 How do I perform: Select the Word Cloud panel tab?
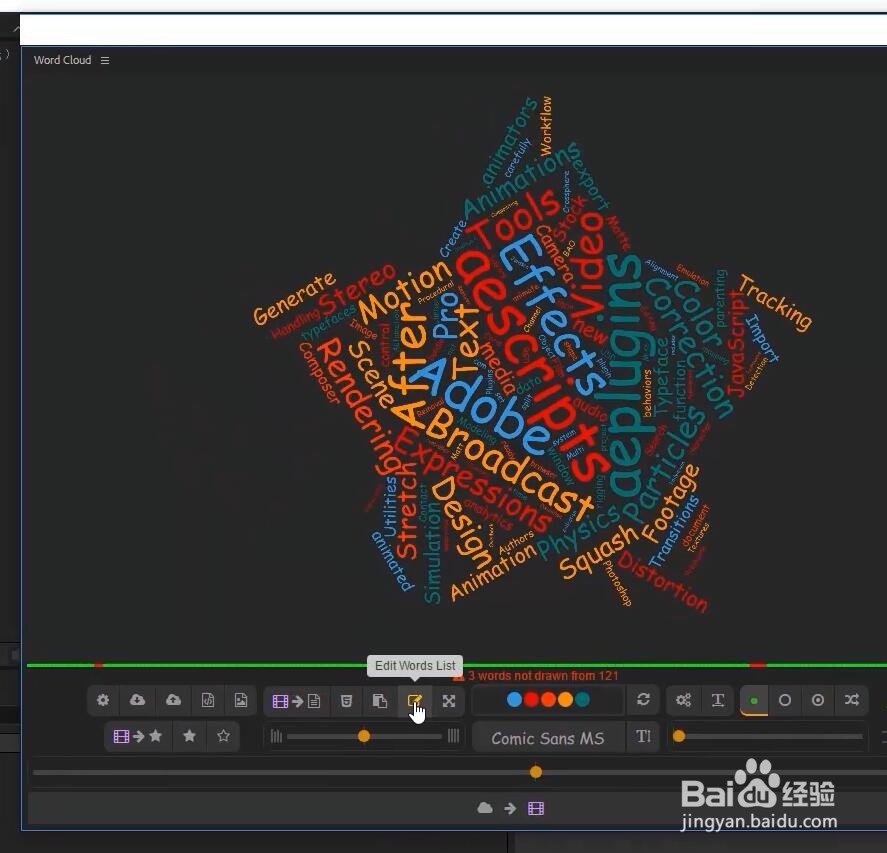click(62, 60)
